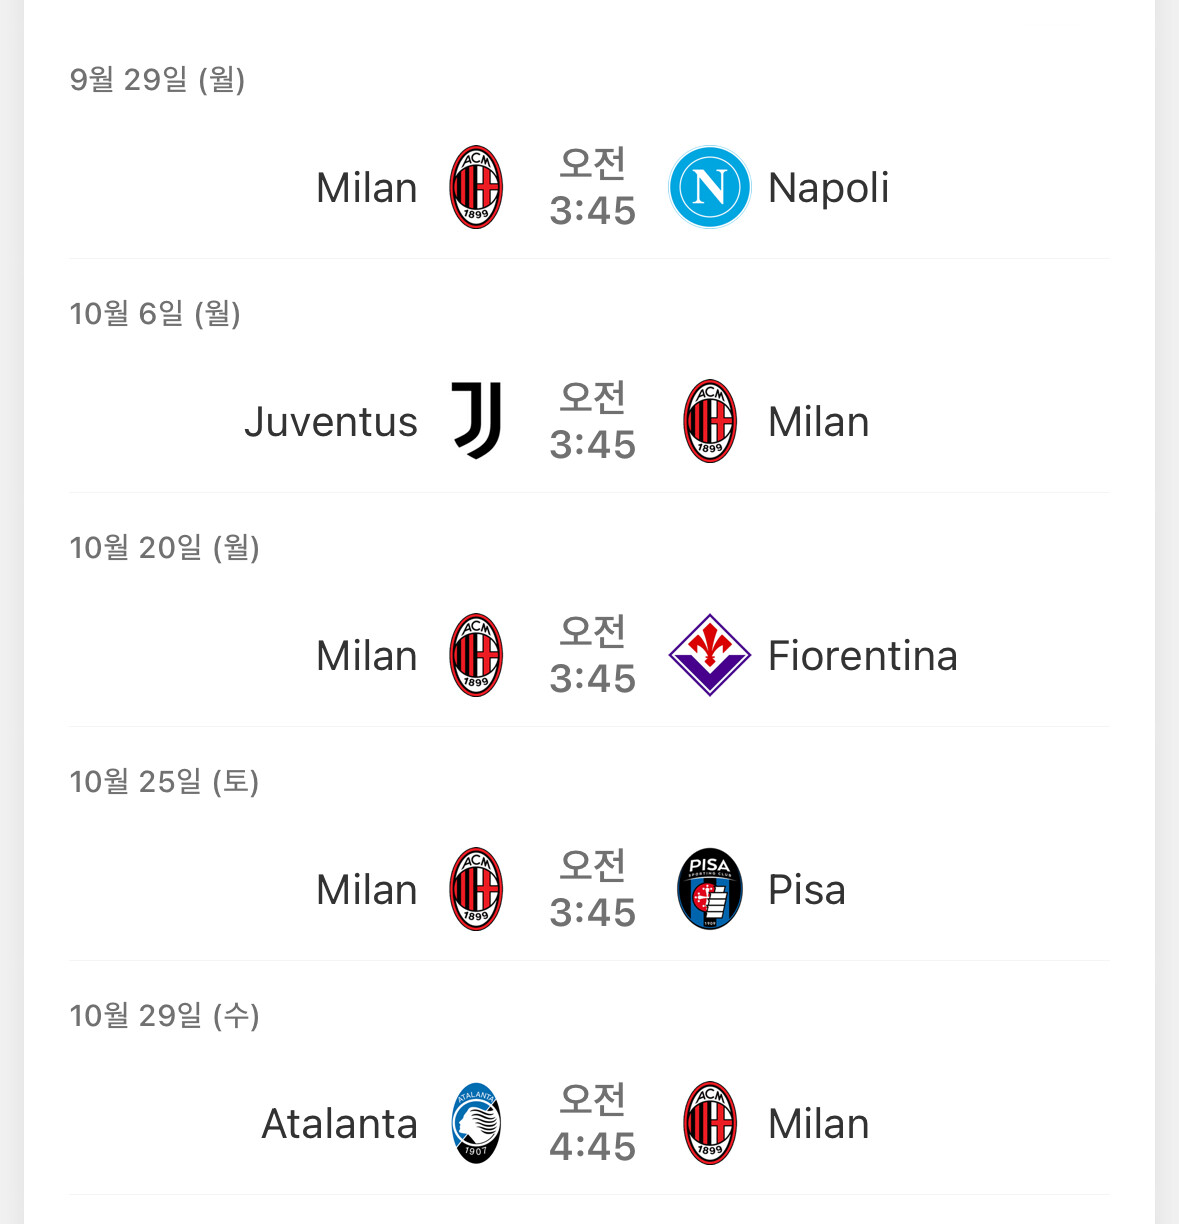Click the Fiorentina crest icon
Viewport: 1179px width, 1224px height.
coord(709,655)
